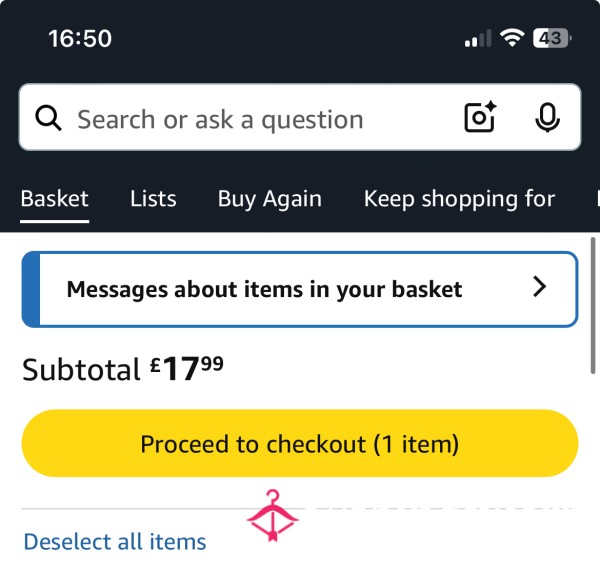Tap the magnifying glass search icon
The image size is (600, 570).
48,118
